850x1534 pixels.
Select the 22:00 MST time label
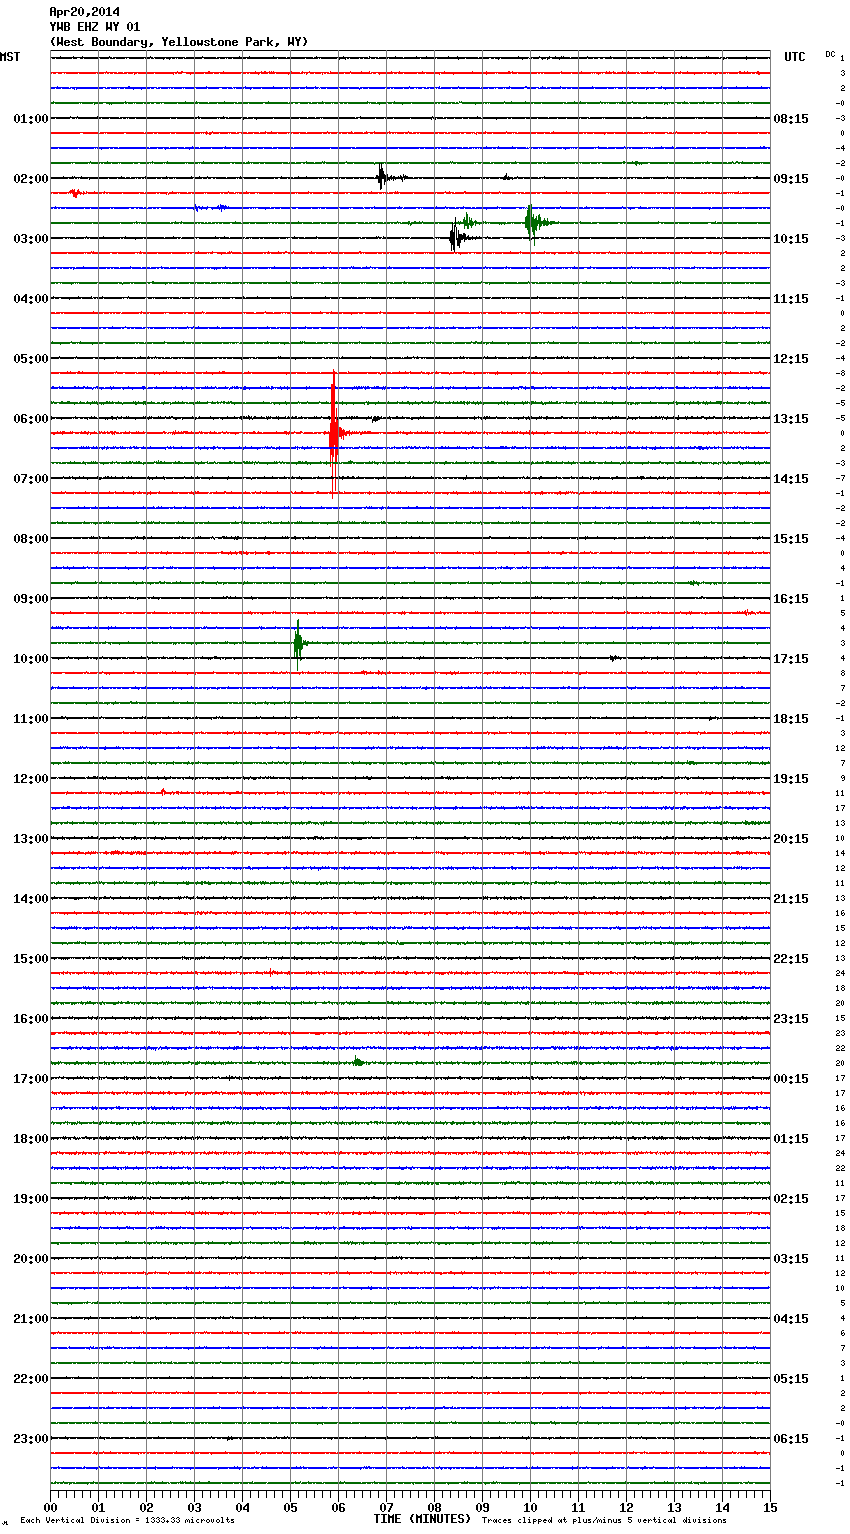coord(31,1378)
